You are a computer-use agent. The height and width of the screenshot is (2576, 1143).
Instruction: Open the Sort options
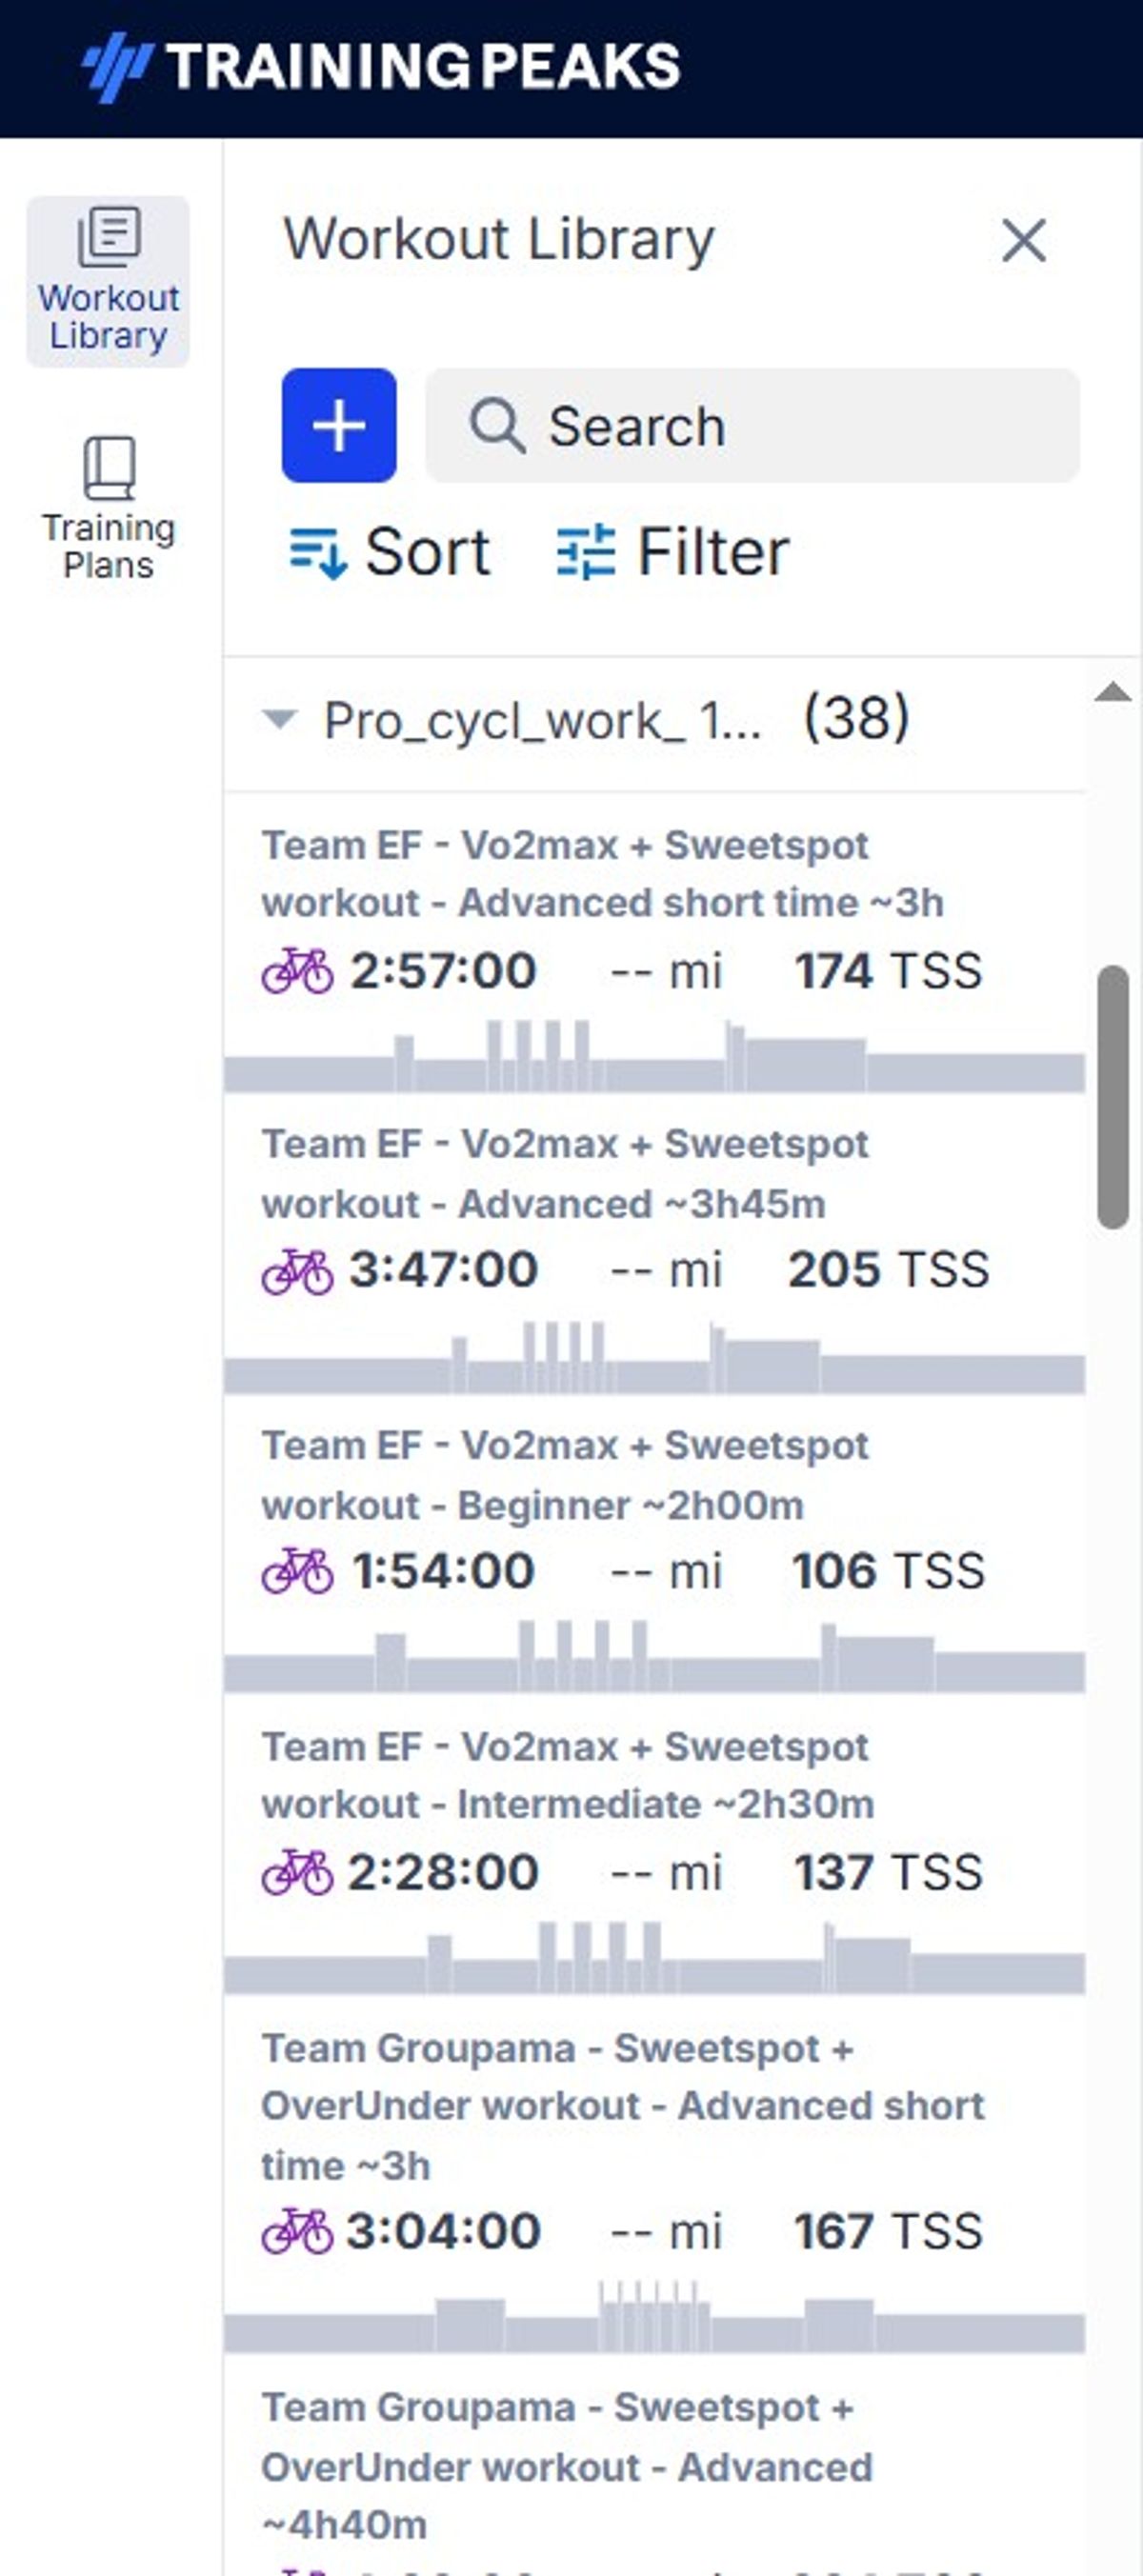coord(390,552)
